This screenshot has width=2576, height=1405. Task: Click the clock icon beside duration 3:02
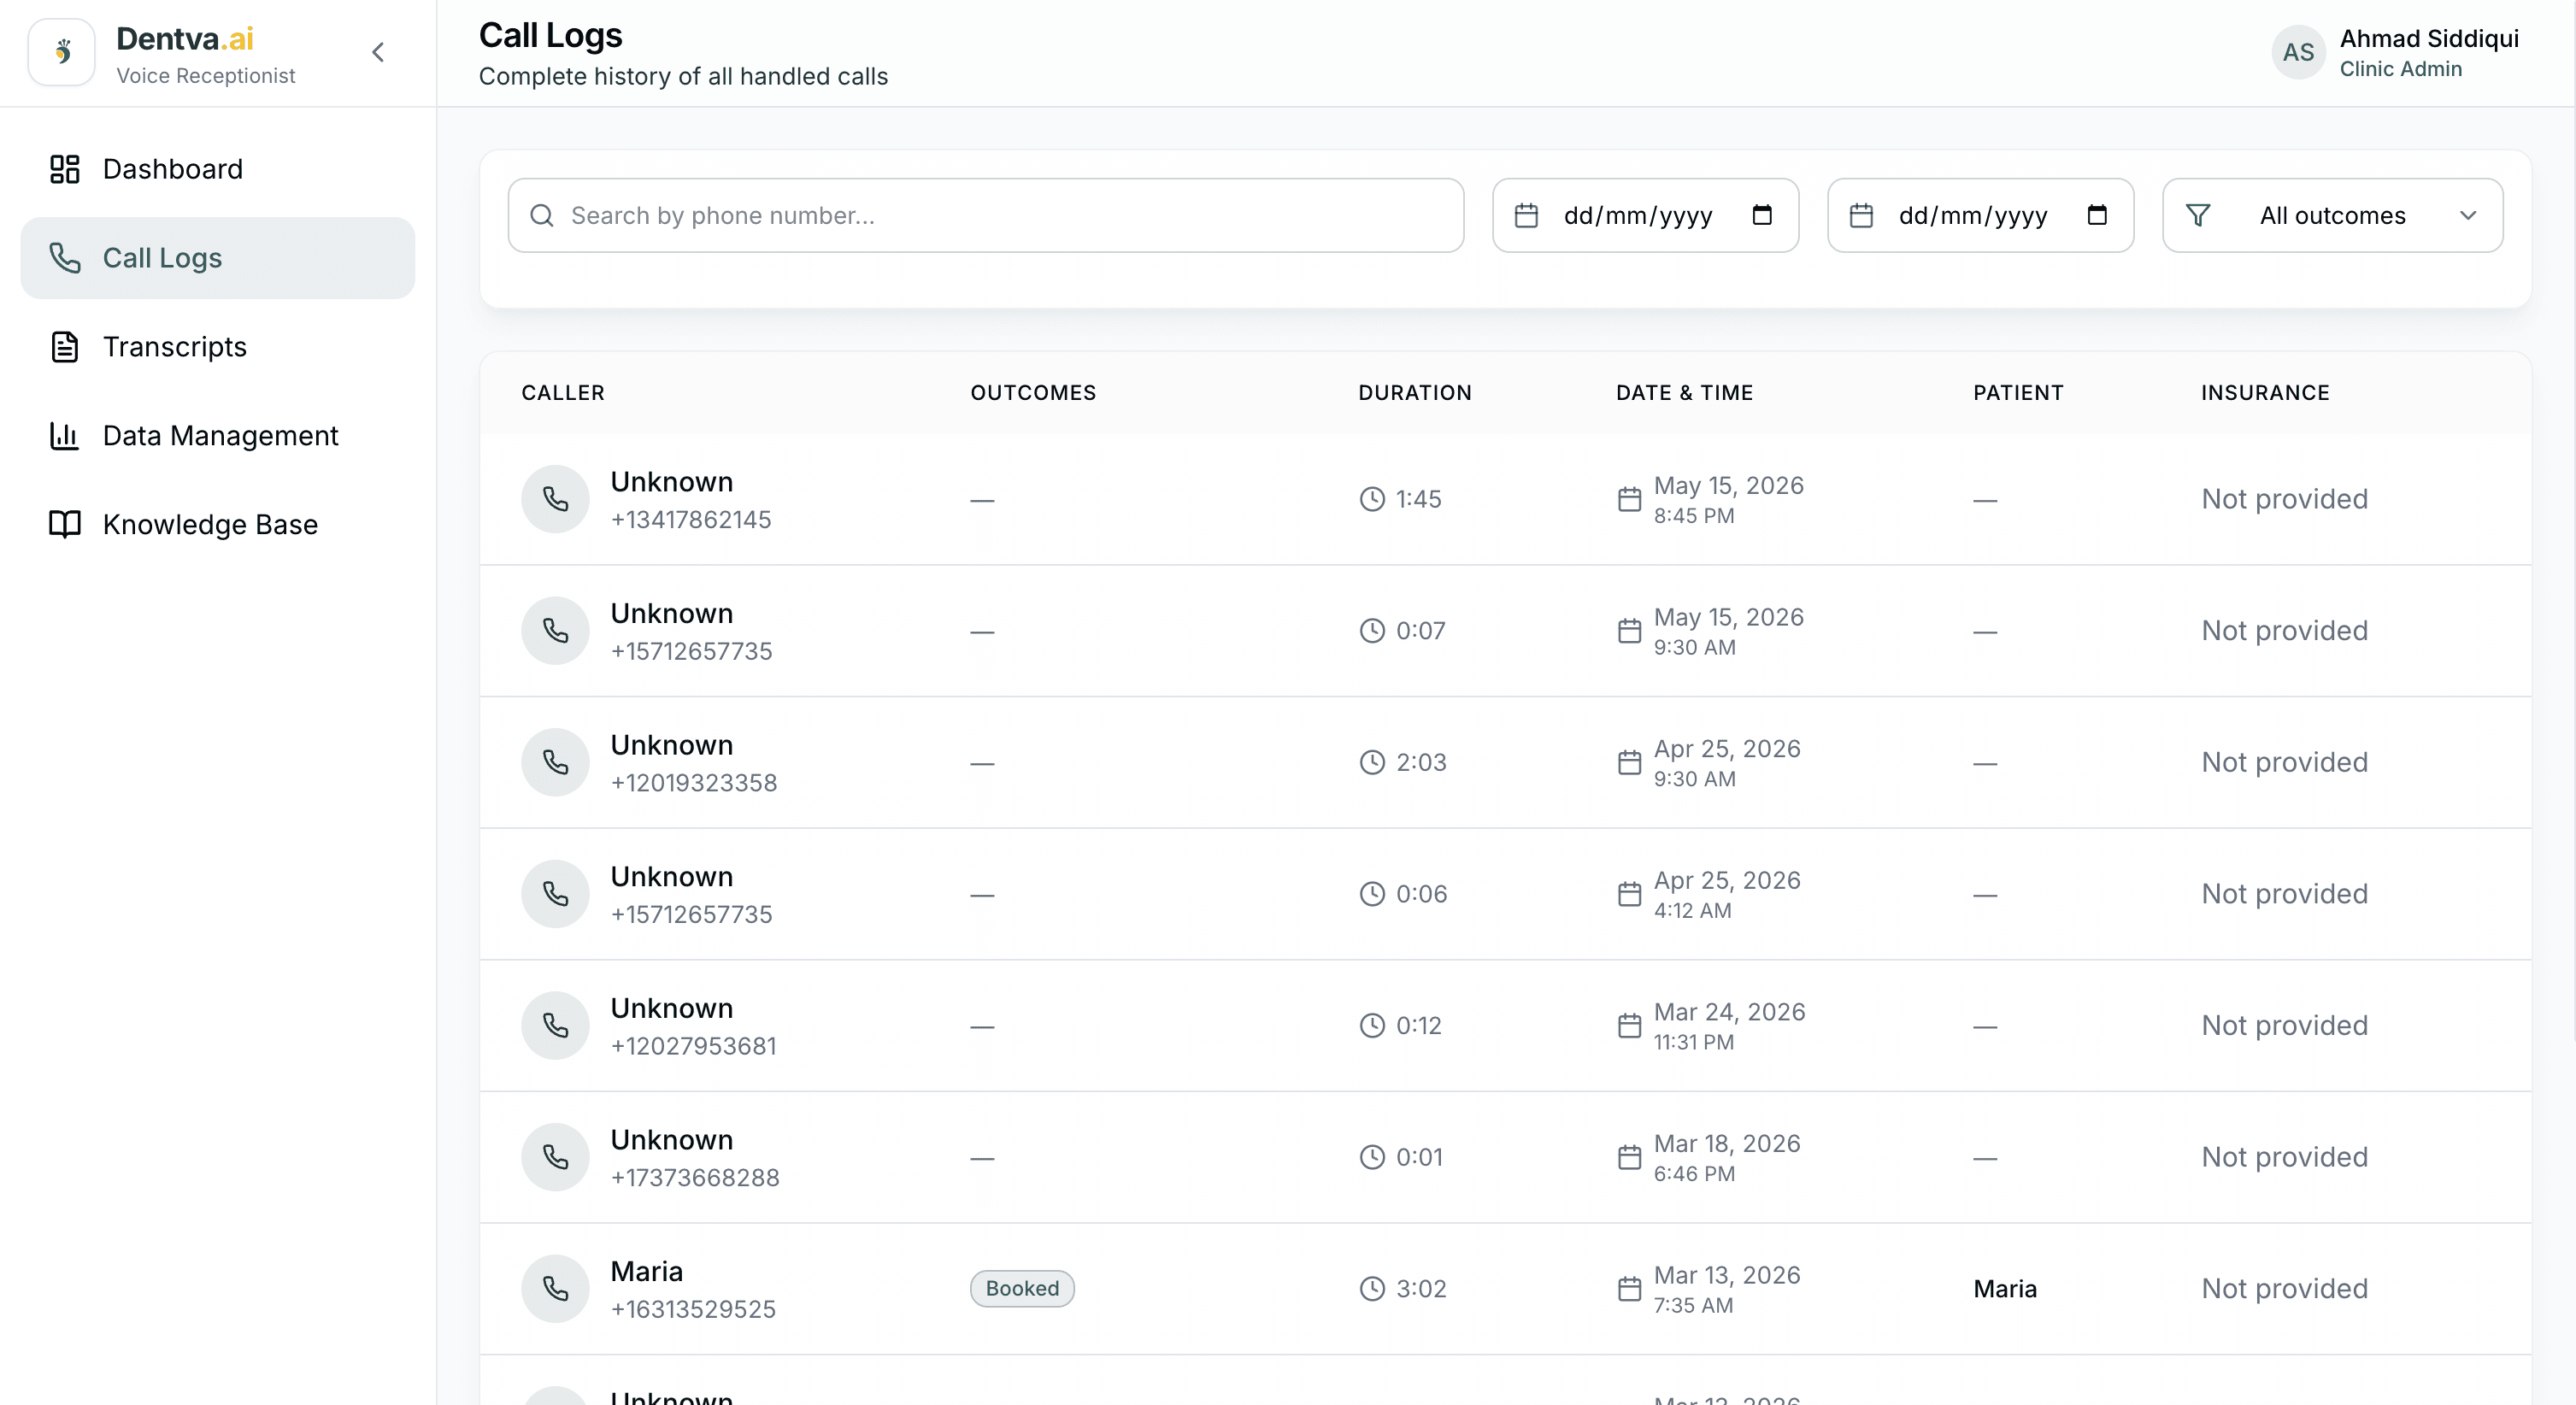[1372, 1289]
